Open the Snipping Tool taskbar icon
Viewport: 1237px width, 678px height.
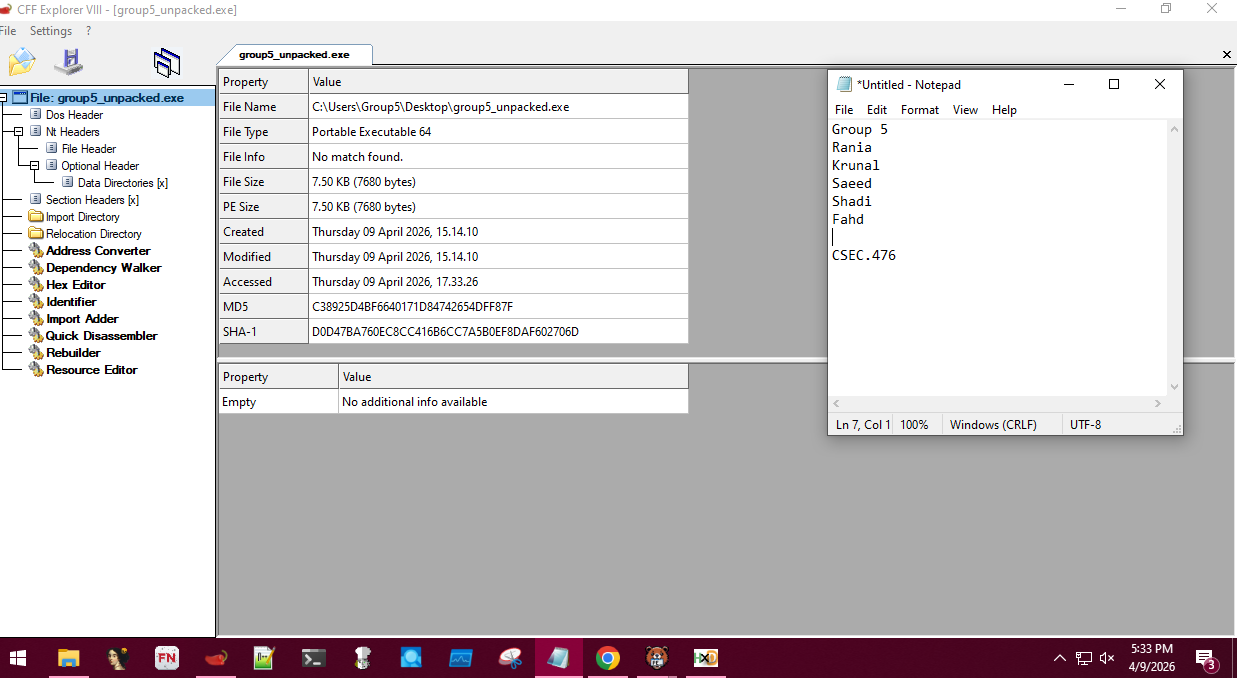pyautogui.click(x=510, y=658)
